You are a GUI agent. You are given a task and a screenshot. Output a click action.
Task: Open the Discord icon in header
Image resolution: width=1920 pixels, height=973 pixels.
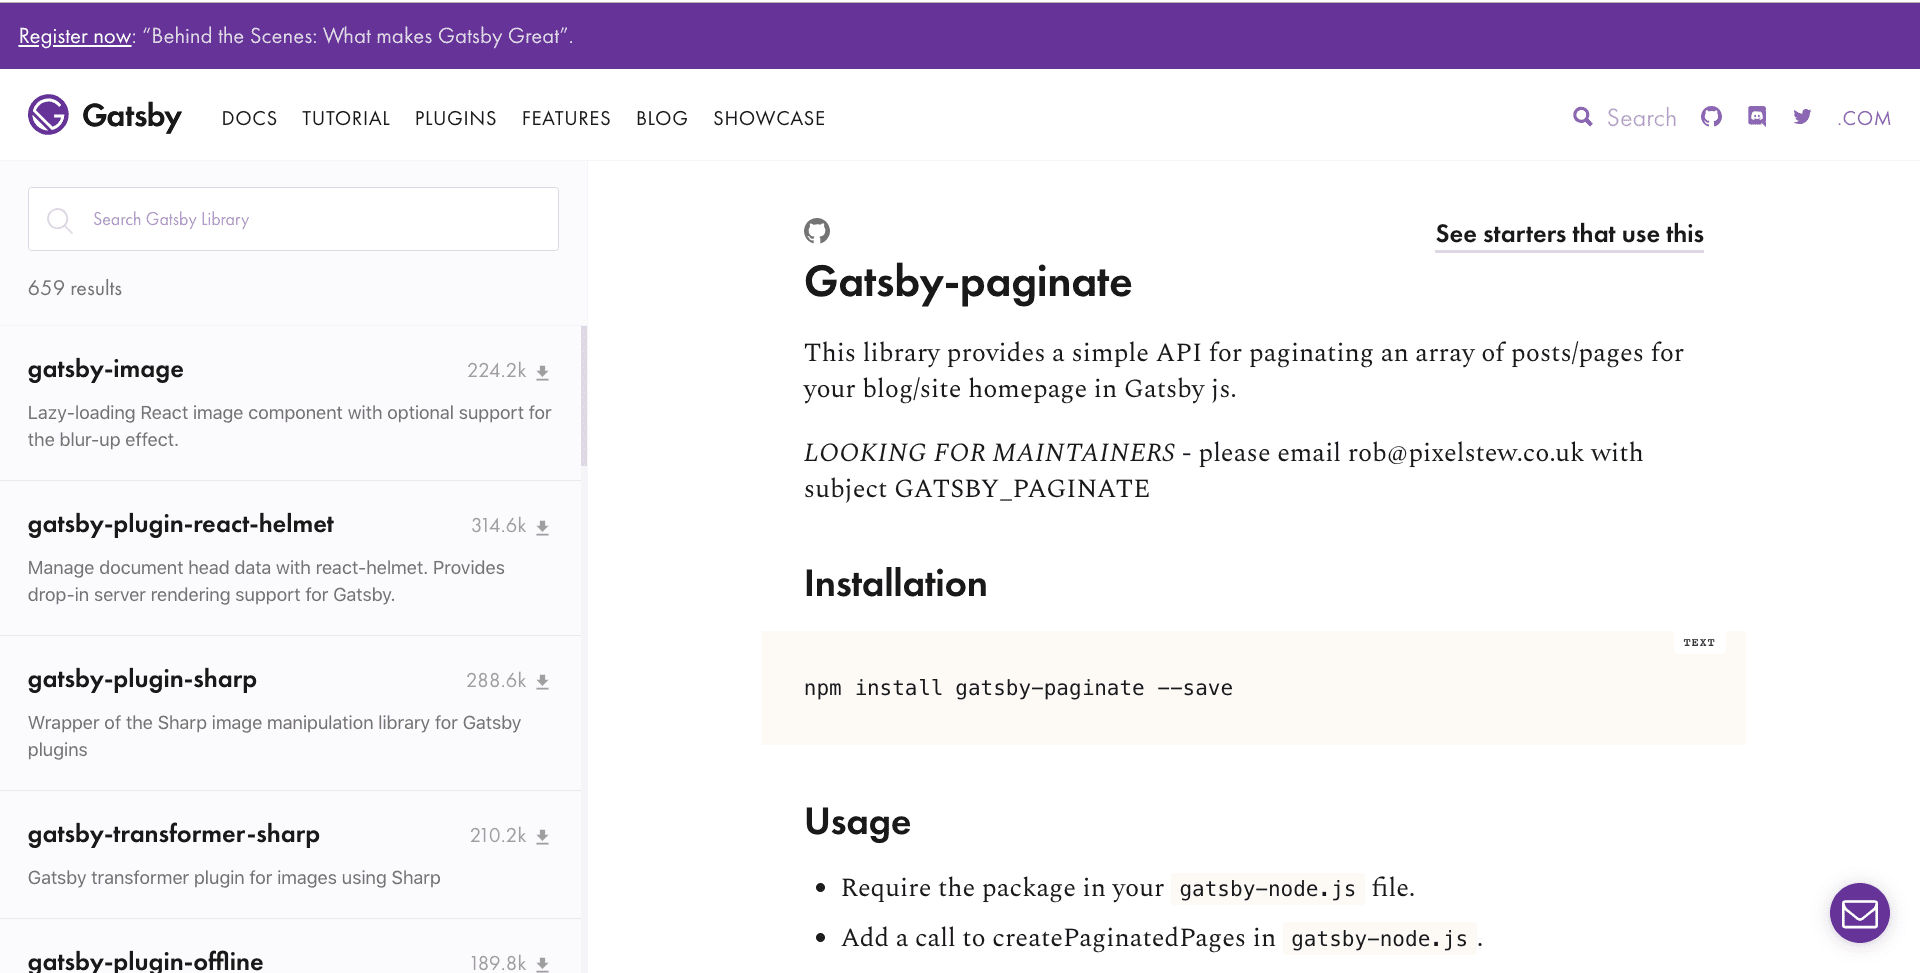(x=1757, y=117)
